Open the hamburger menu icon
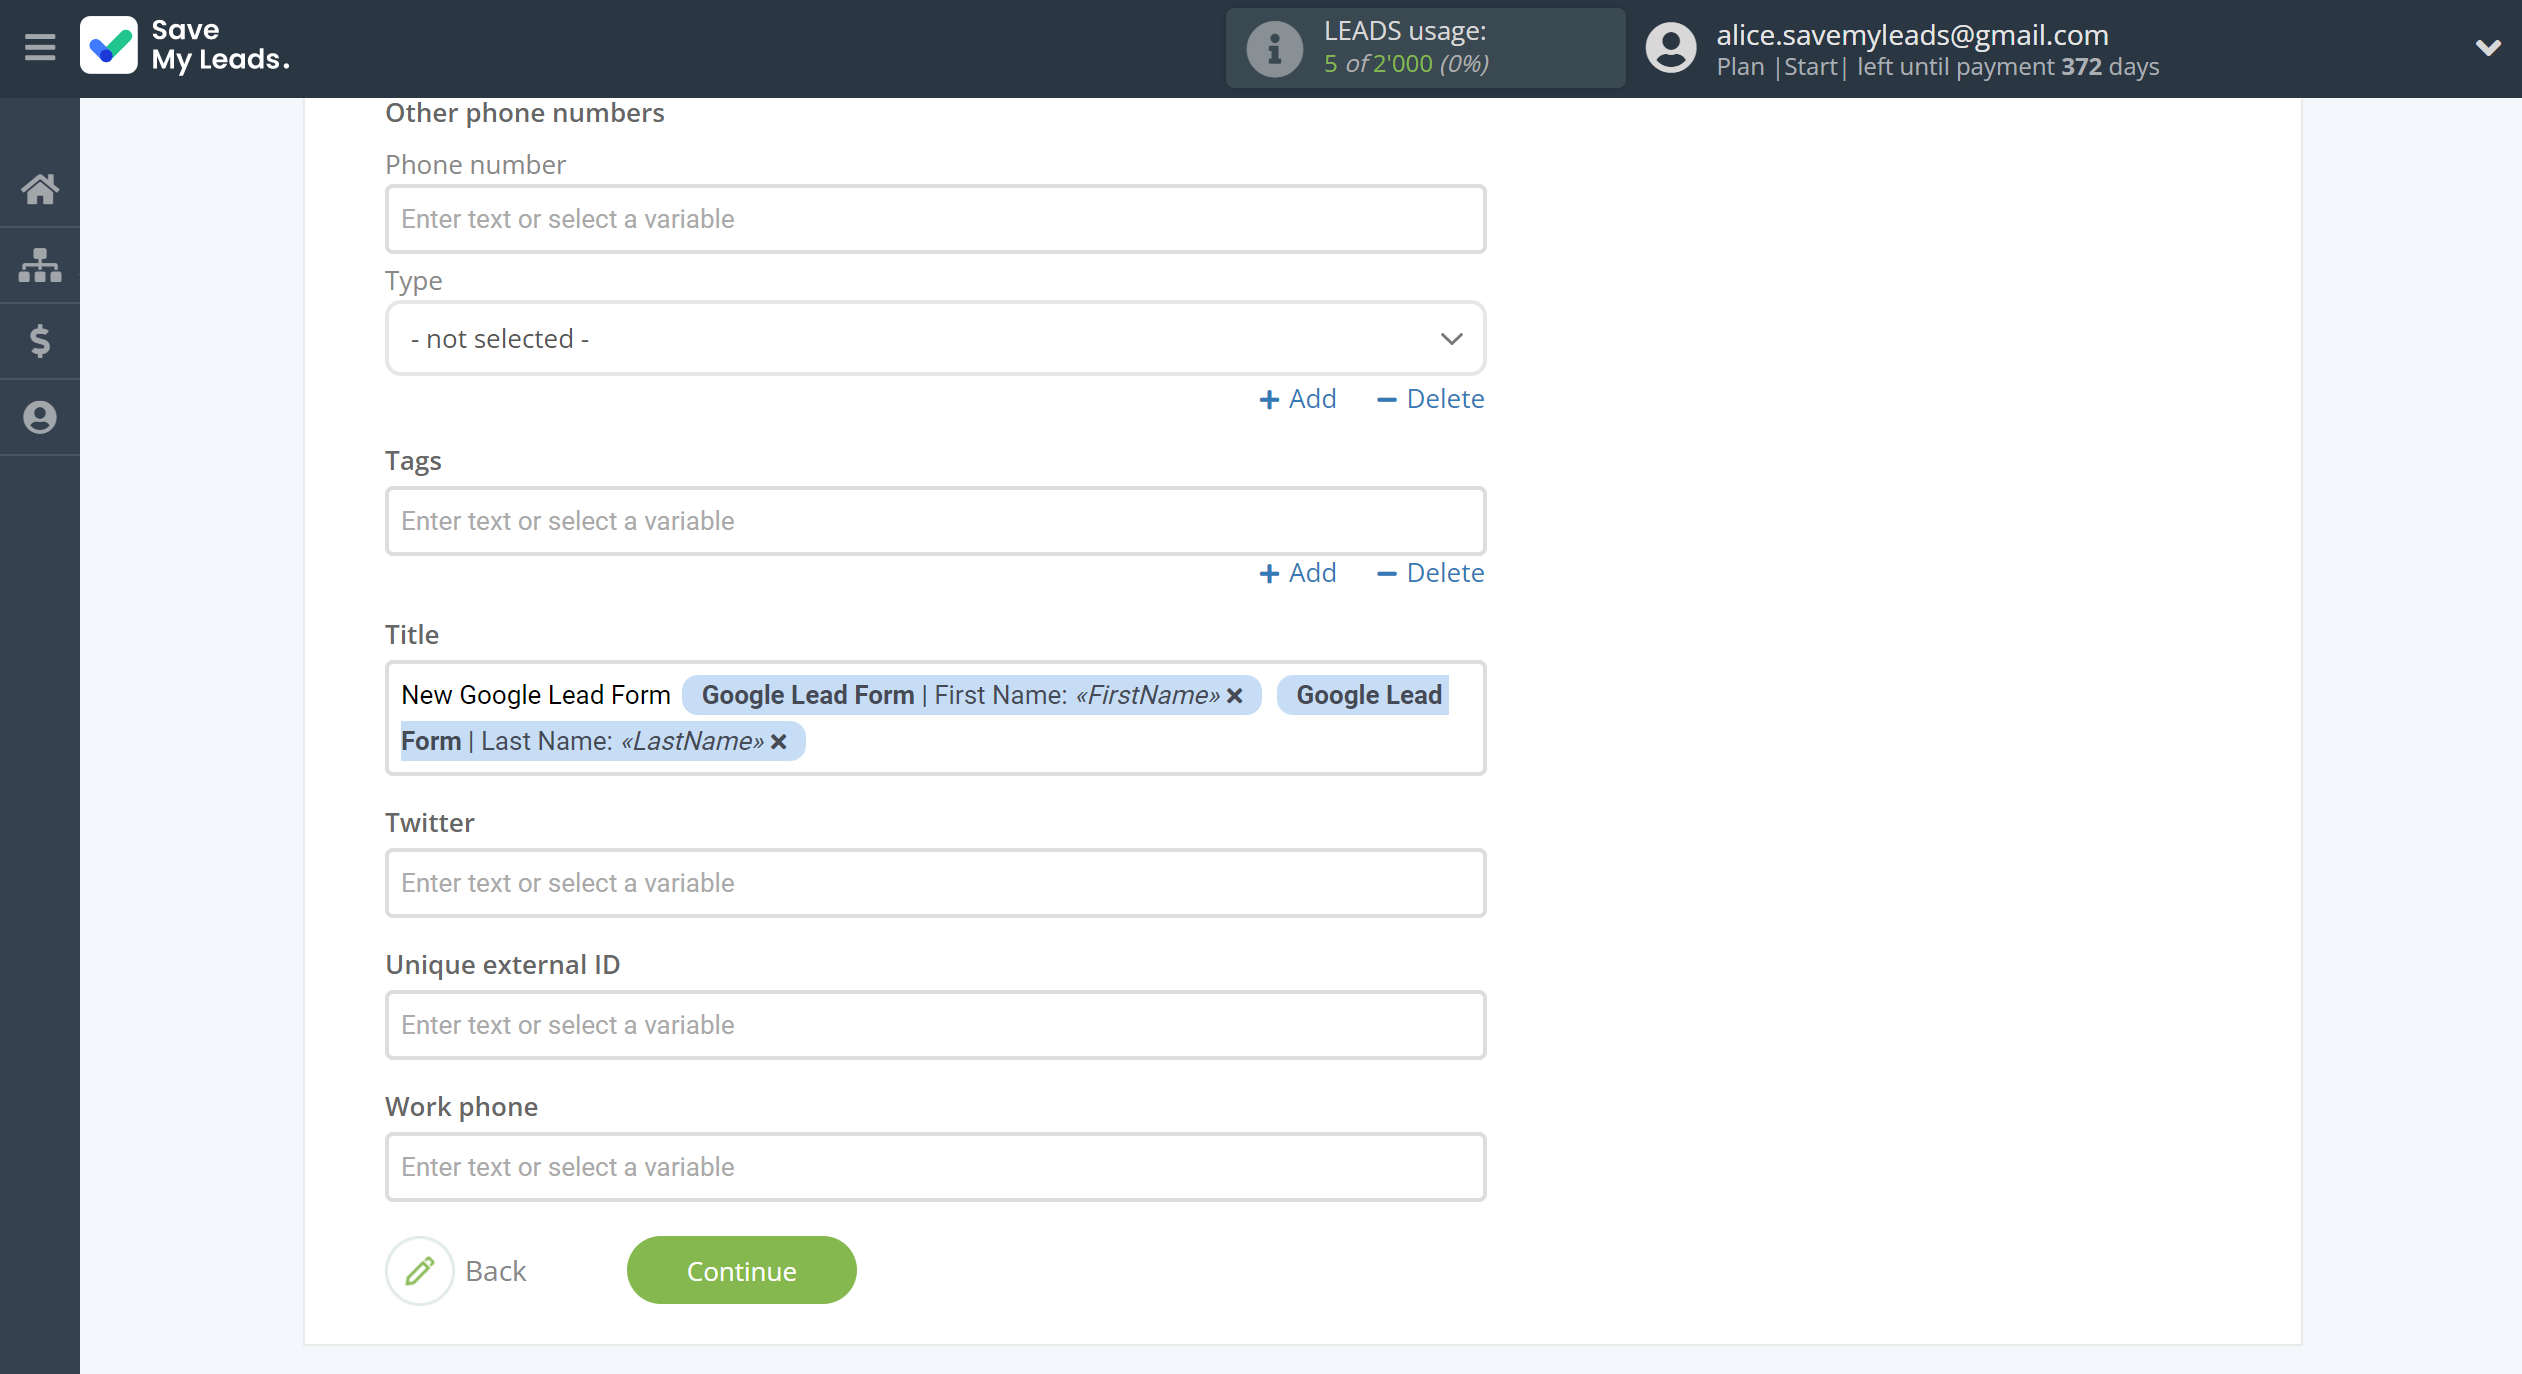Image resolution: width=2522 pixels, height=1374 pixels. point(40,47)
